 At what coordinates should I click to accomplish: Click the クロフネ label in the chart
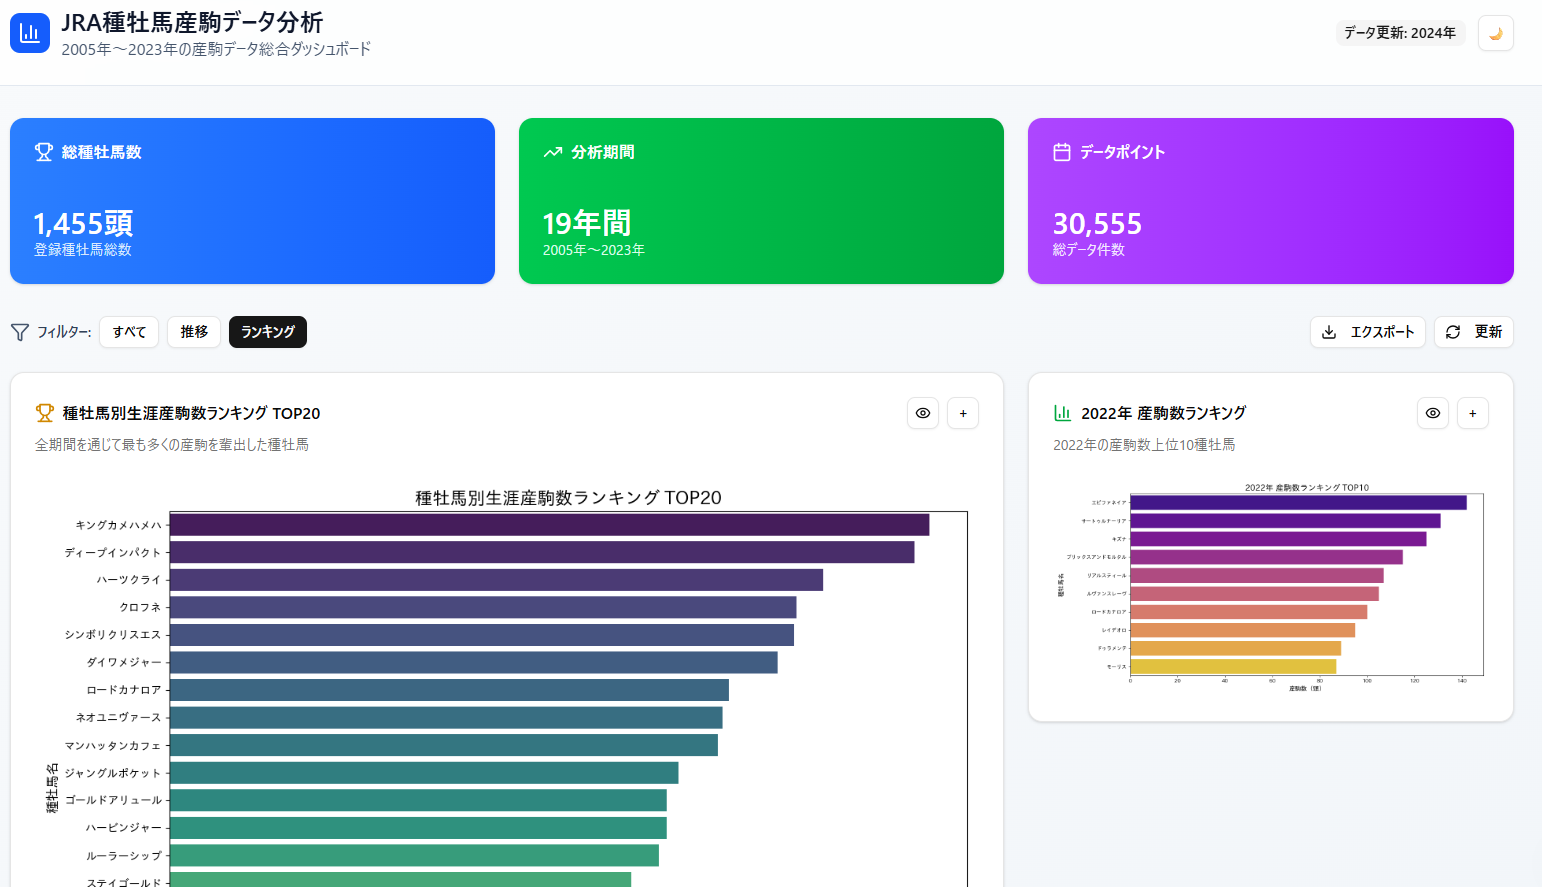(140, 607)
